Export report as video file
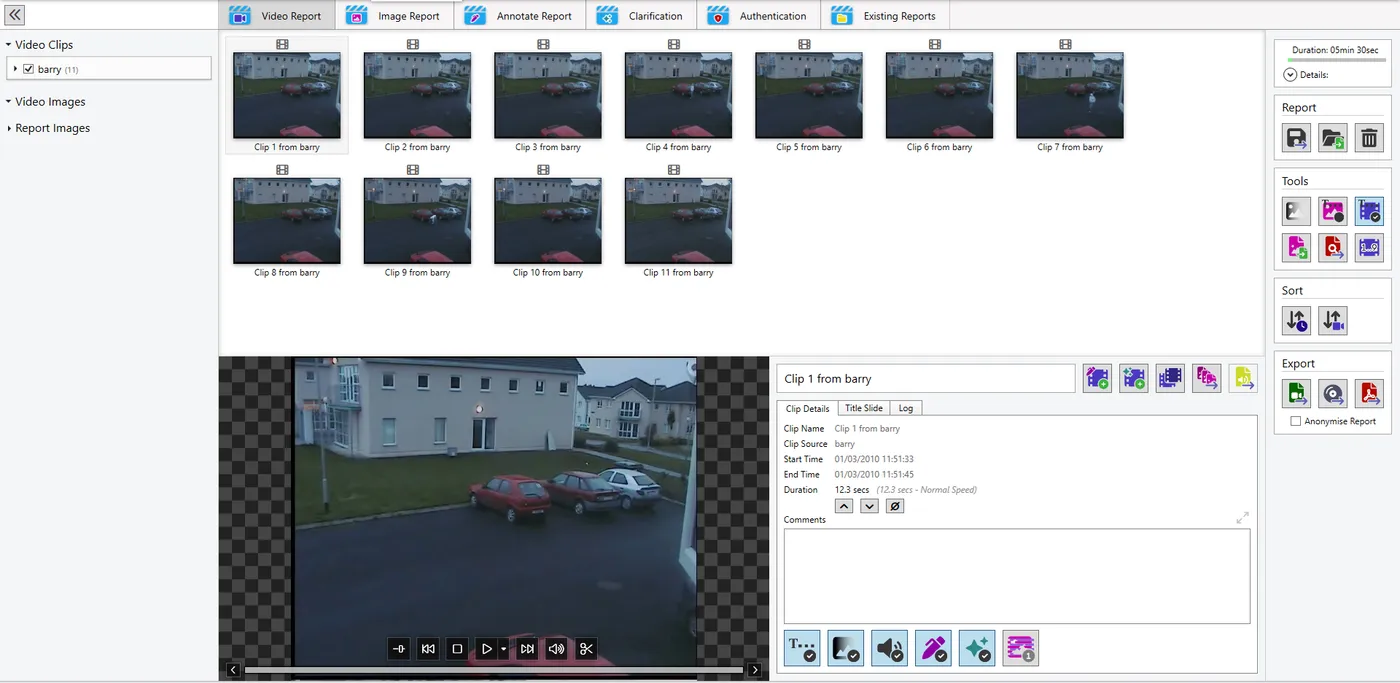This screenshot has width=1400, height=683. click(x=1296, y=393)
